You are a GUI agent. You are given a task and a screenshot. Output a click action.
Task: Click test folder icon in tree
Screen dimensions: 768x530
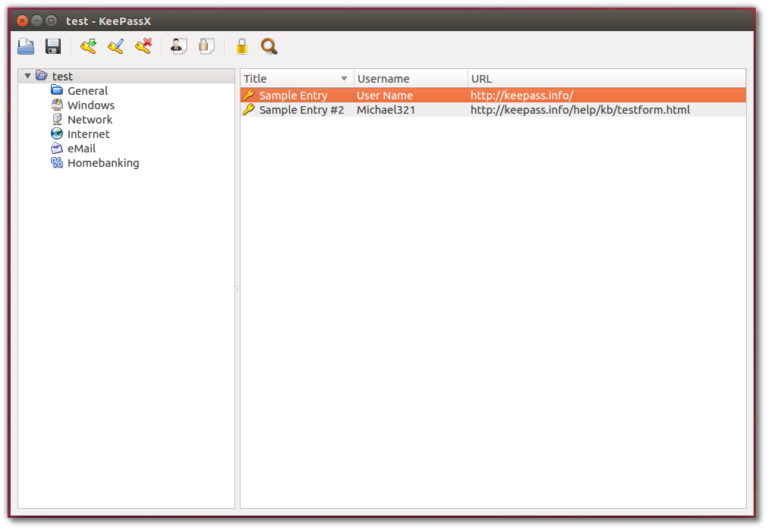42,75
